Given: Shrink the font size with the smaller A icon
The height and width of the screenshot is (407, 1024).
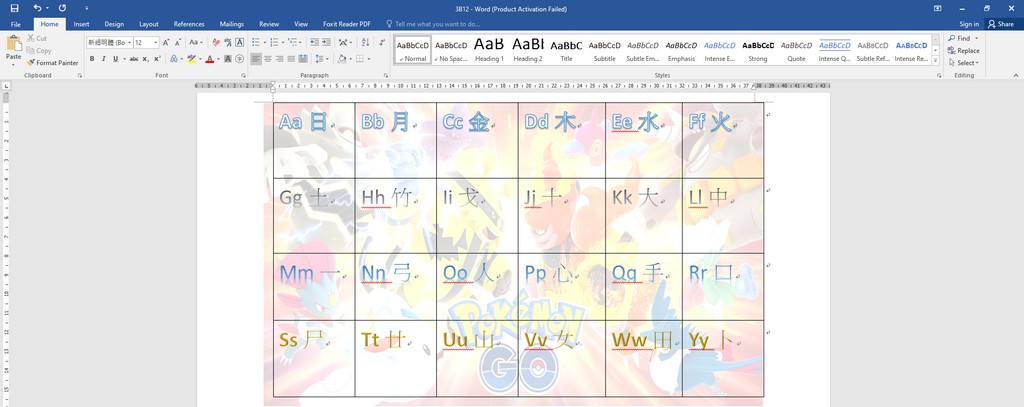Looking at the screenshot, I should pos(178,42).
